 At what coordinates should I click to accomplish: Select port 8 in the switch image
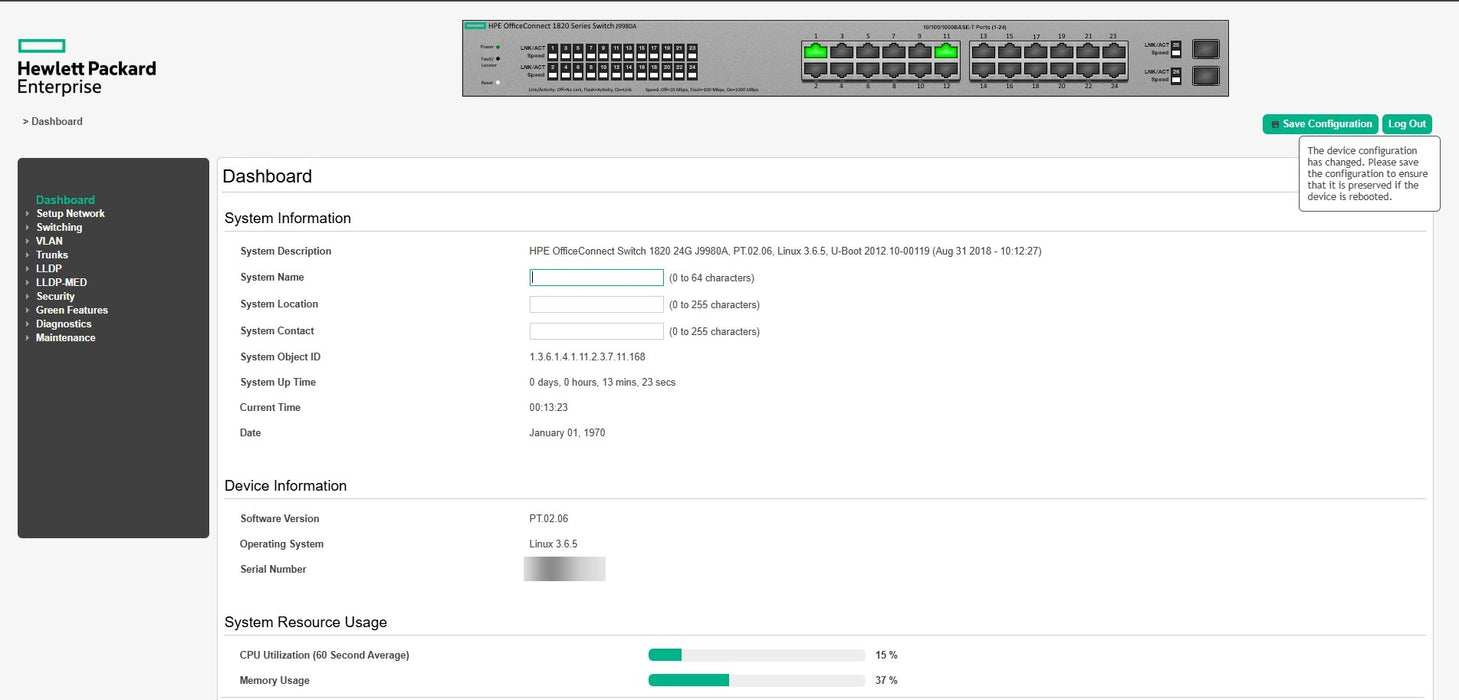894,69
